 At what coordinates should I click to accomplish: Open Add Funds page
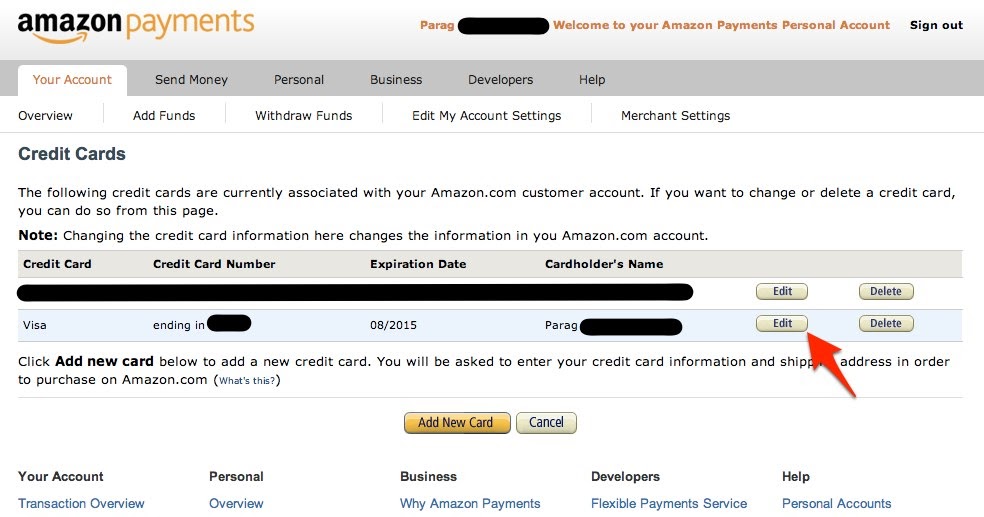click(164, 115)
